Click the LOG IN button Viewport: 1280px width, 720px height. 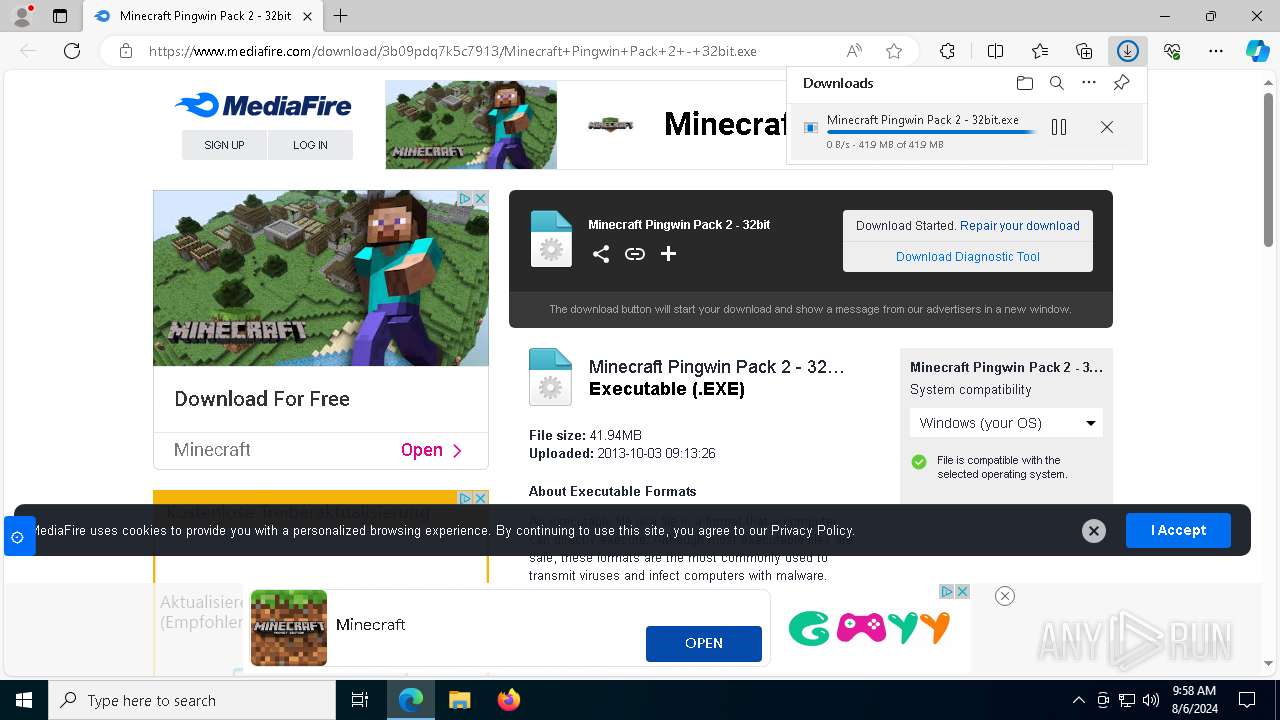pos(310,145)
